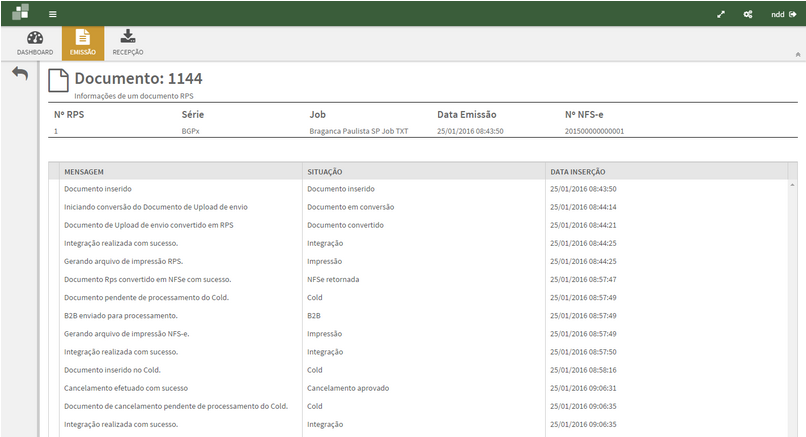The width and height of the screenshot is (806, 437).
Task: Open settings via the gears icon
Action: [x=747, y=14]
